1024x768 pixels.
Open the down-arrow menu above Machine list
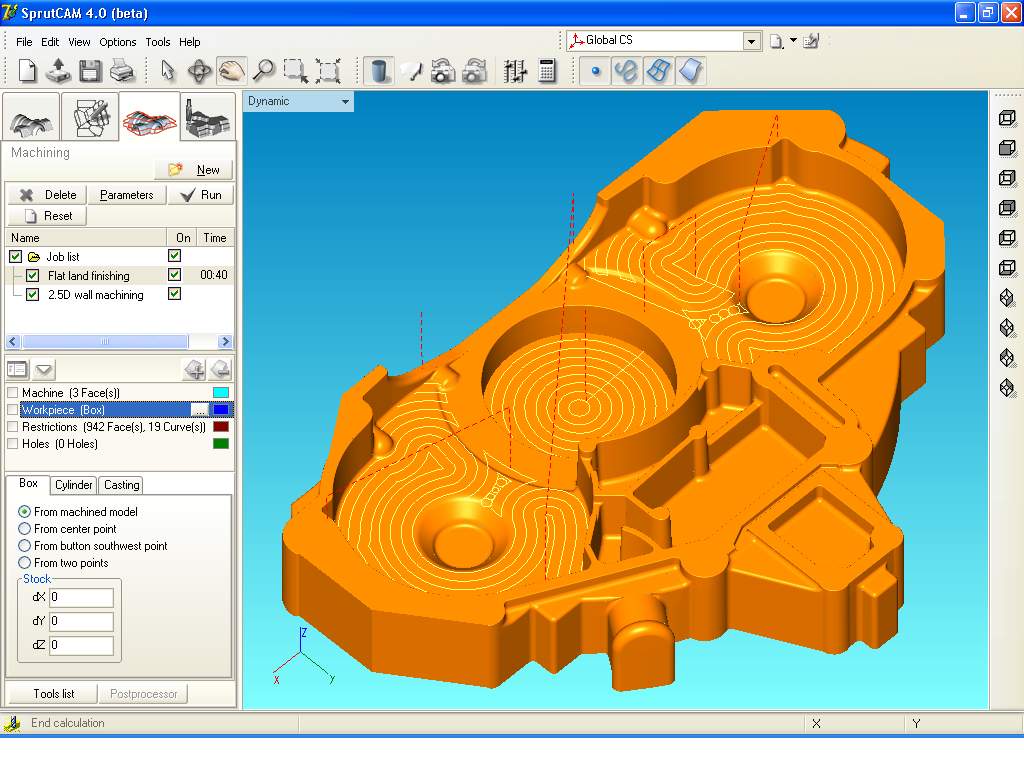point(45,369)
